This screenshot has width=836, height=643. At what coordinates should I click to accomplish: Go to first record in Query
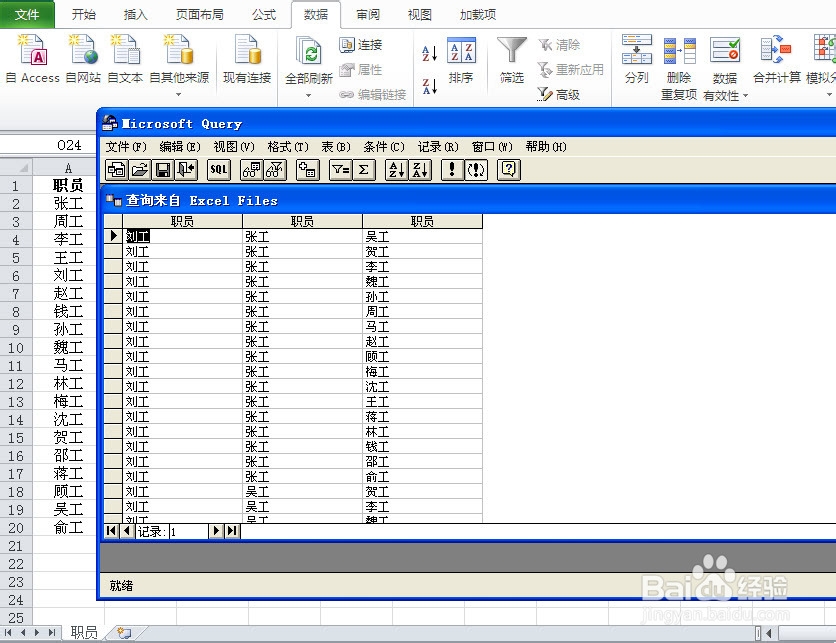click(111, 531)
